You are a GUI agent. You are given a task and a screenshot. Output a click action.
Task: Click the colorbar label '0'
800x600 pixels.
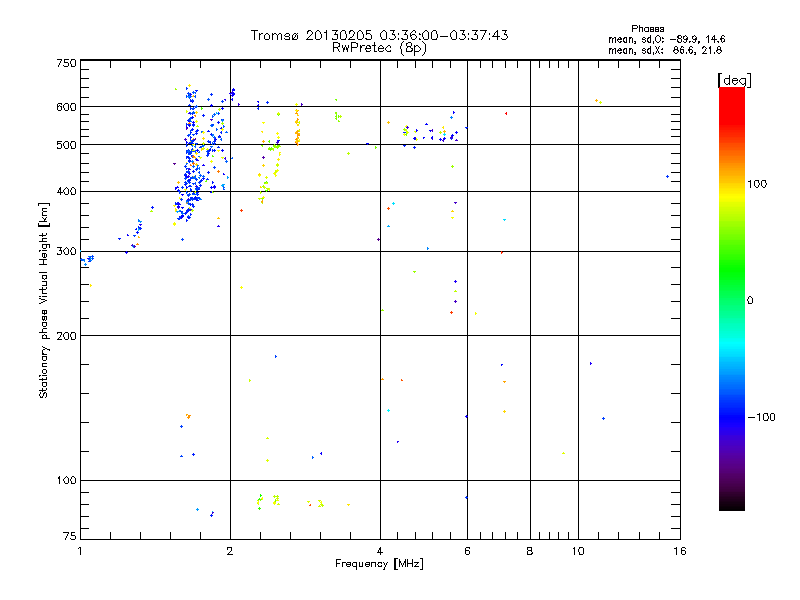click(x=750, y=301)
